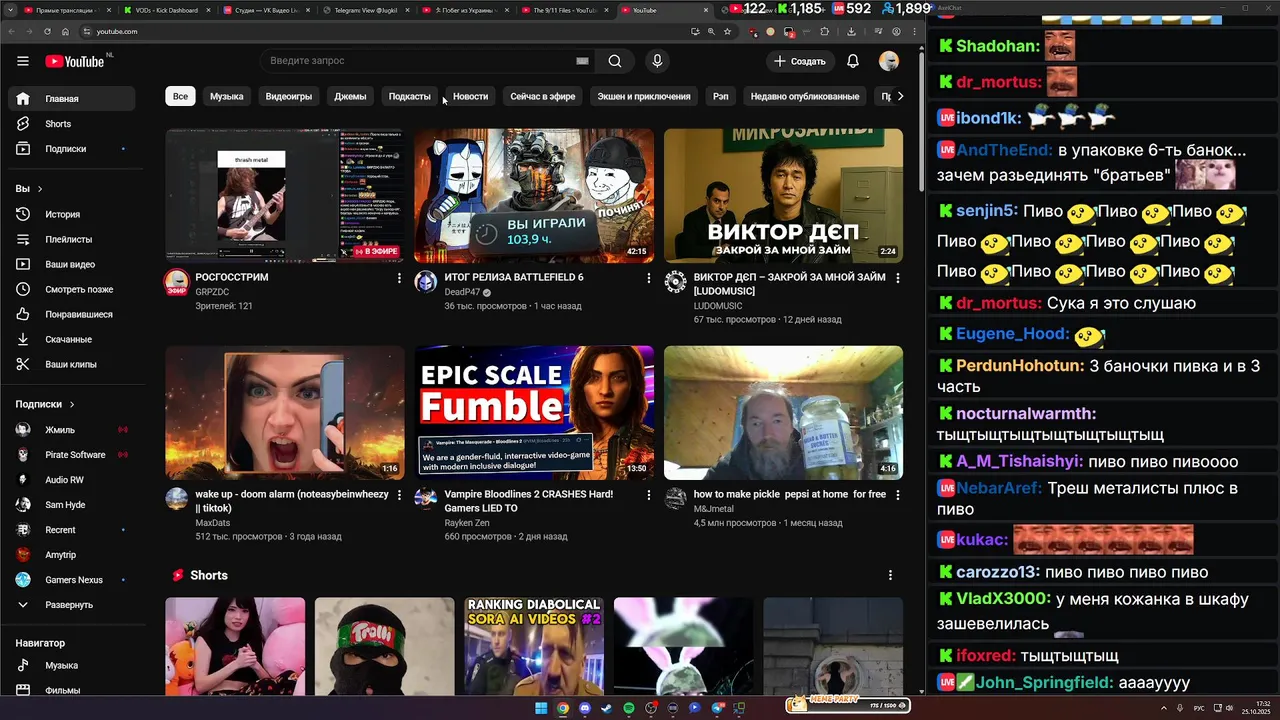Open options menu for ИТОГ РЕЛИЗА BATTLEFIELD 6
This screenshot has width=1280, height=720.
tap(648, 278)
